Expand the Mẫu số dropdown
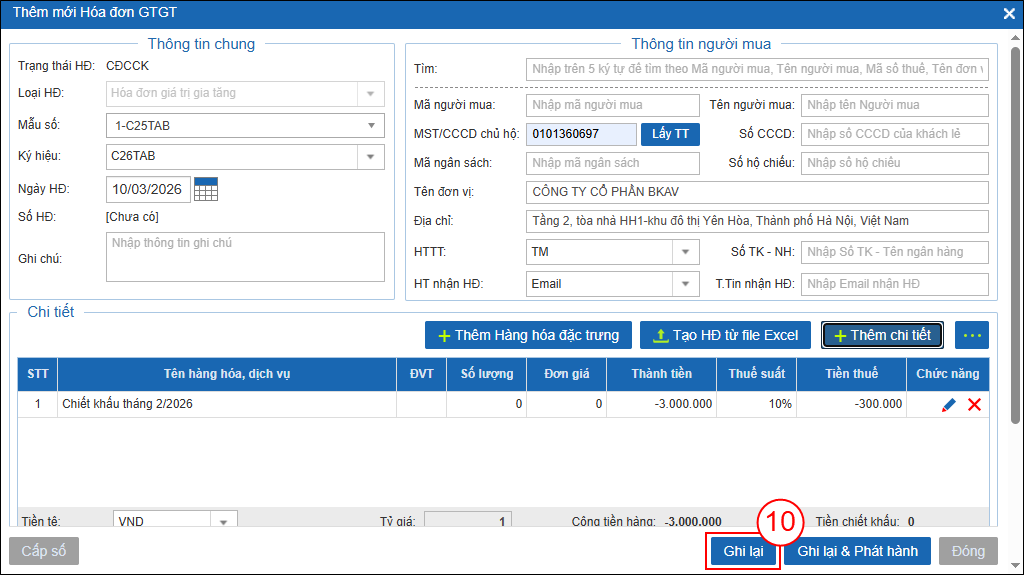Image resolution: width=1024 pixels, height=575 pixels. point(371,125)
